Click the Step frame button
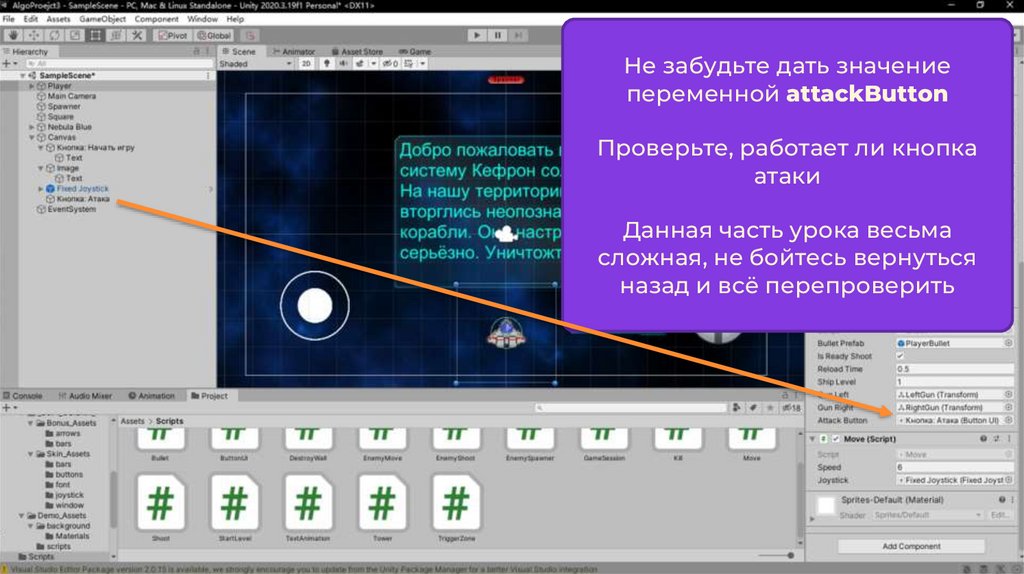 coord(519,35)
